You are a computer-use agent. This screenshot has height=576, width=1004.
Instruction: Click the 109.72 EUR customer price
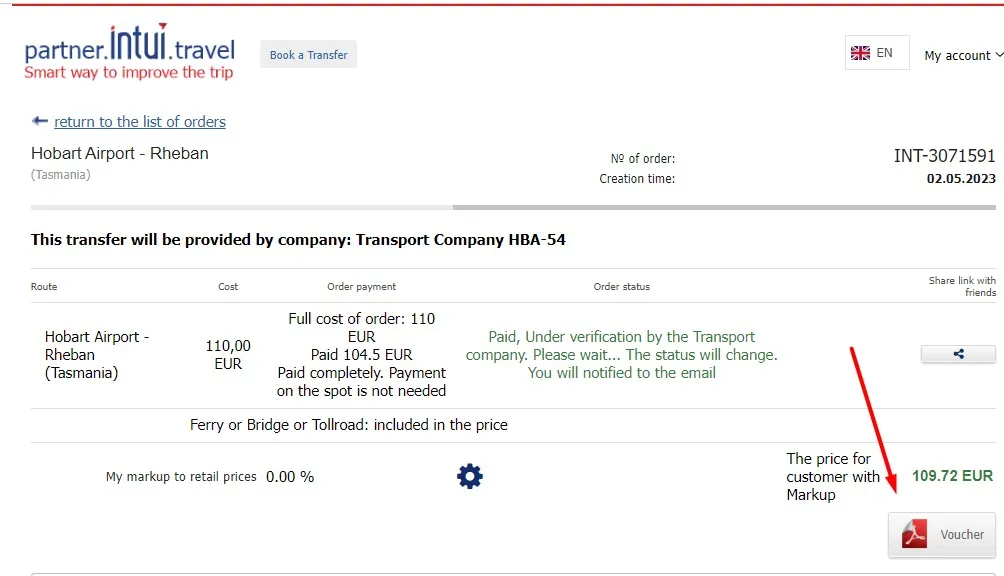[x=952, y=476]
